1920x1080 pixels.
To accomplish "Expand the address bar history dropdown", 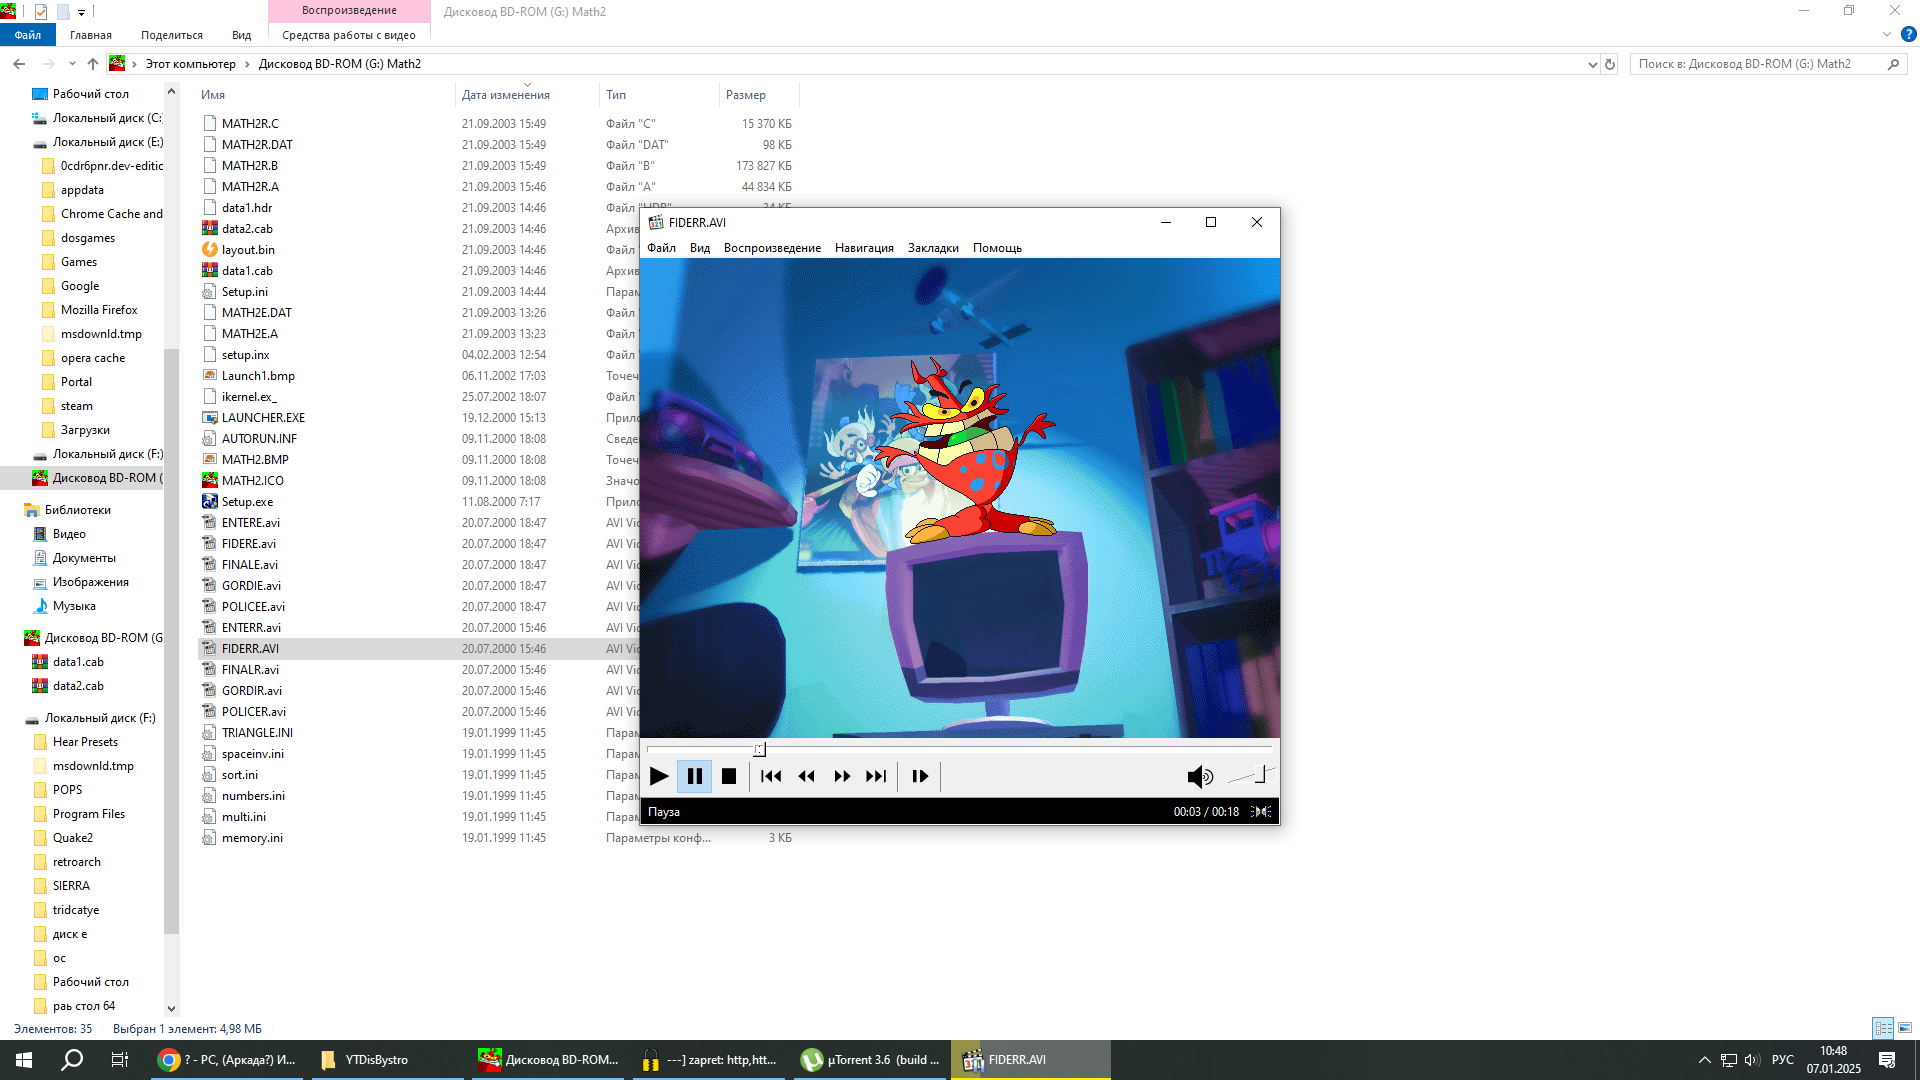I will coord(1592,64).
